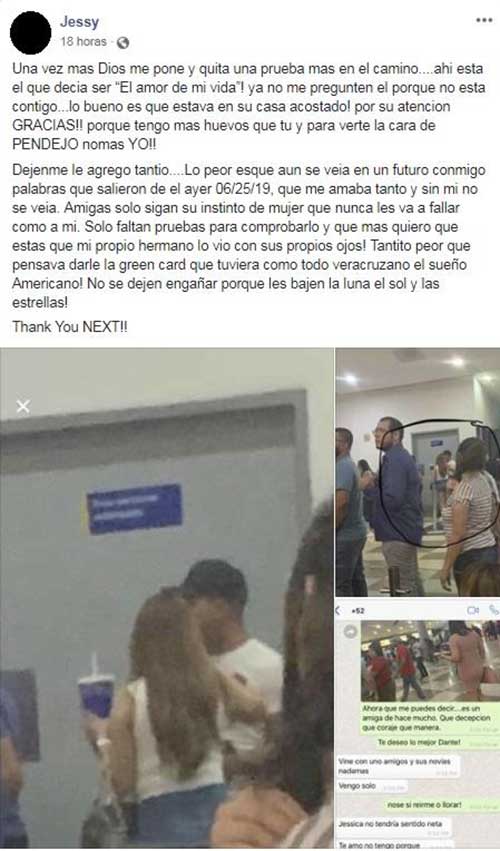This screenshot has height=851, width=500.
Task: Select the "Vengo solo" chat message
Action: pyautogui.click(x=372, y=785)
